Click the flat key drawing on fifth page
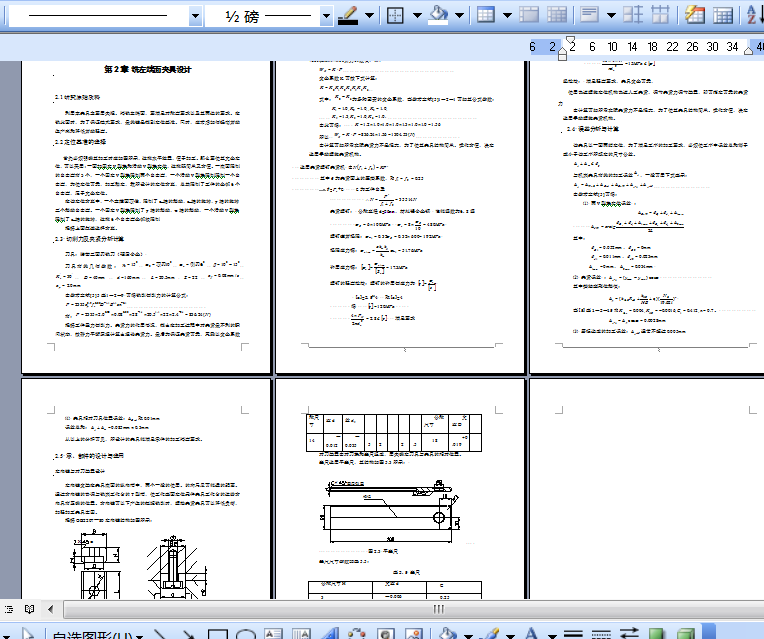 [390, 512]
